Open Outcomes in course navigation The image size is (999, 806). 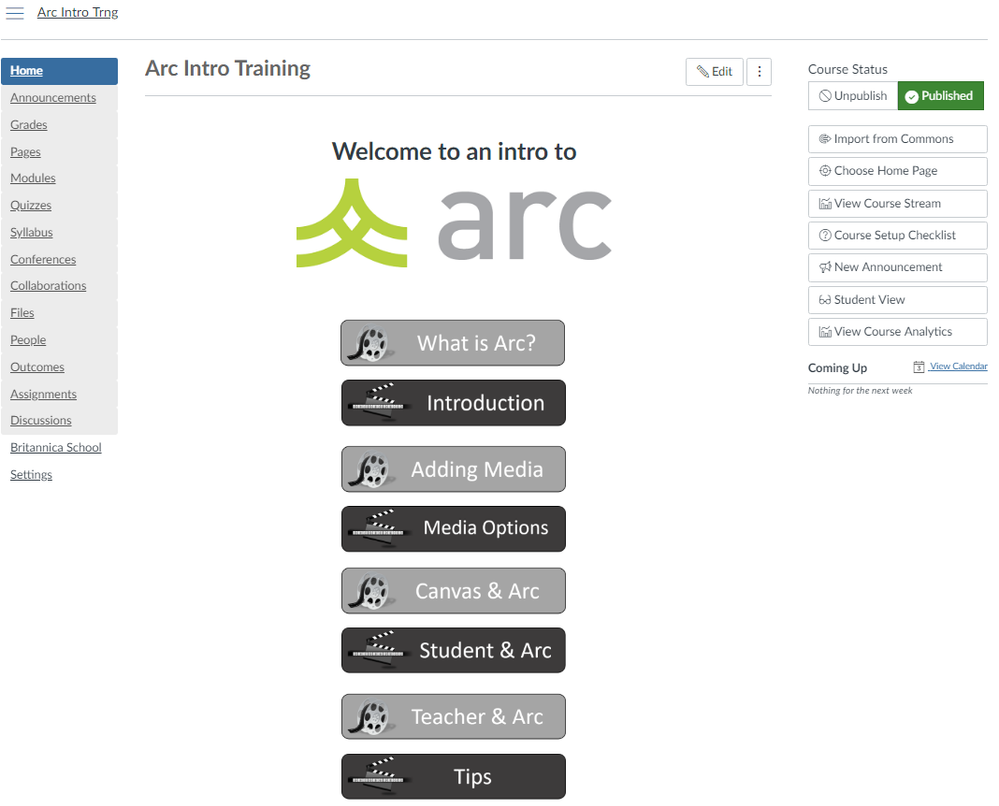click(x=37, y=367)
